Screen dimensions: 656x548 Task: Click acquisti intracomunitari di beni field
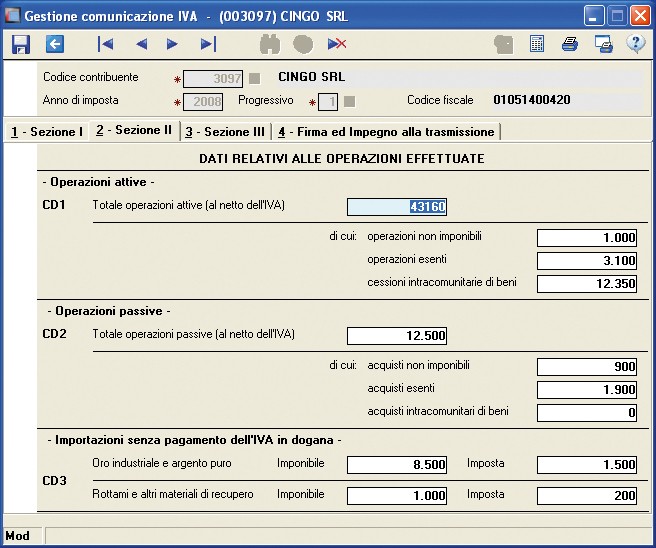[x=587, y=413]
